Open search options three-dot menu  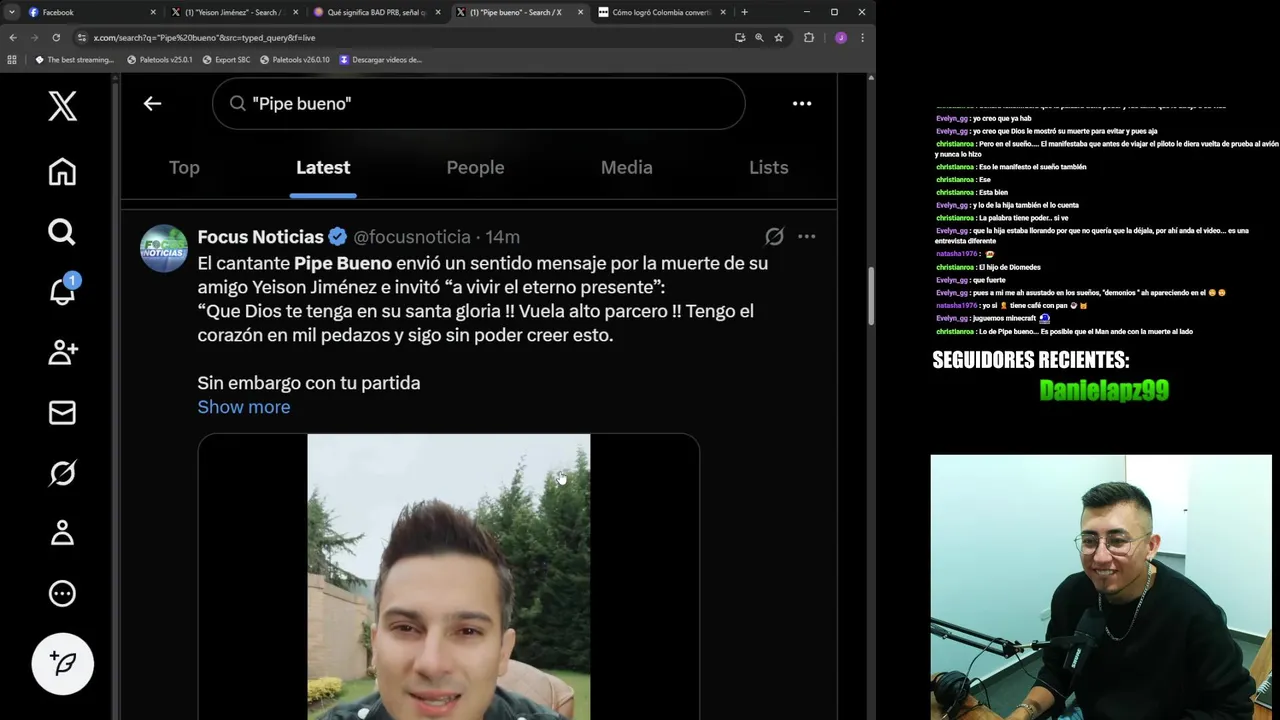pyautogui.click(x=802, y=103)
